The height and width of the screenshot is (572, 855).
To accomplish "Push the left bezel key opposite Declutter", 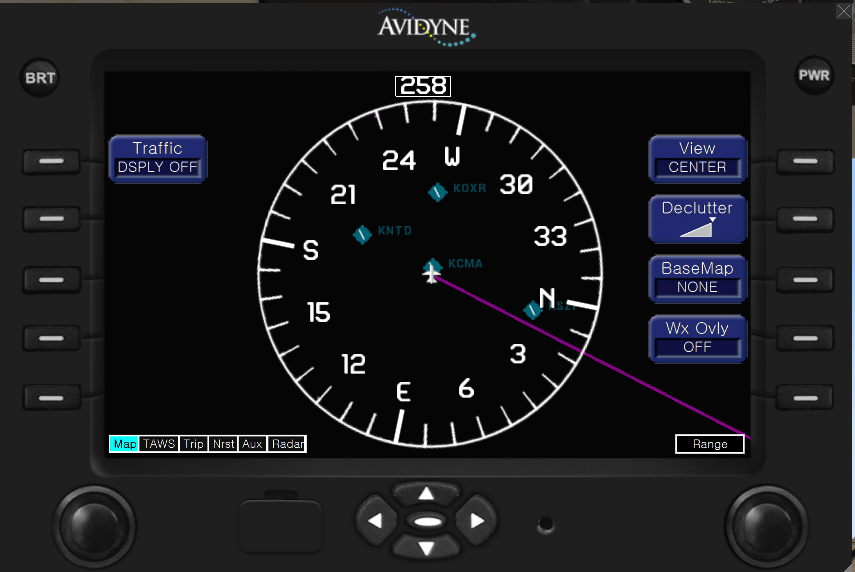I will [51, 219].
